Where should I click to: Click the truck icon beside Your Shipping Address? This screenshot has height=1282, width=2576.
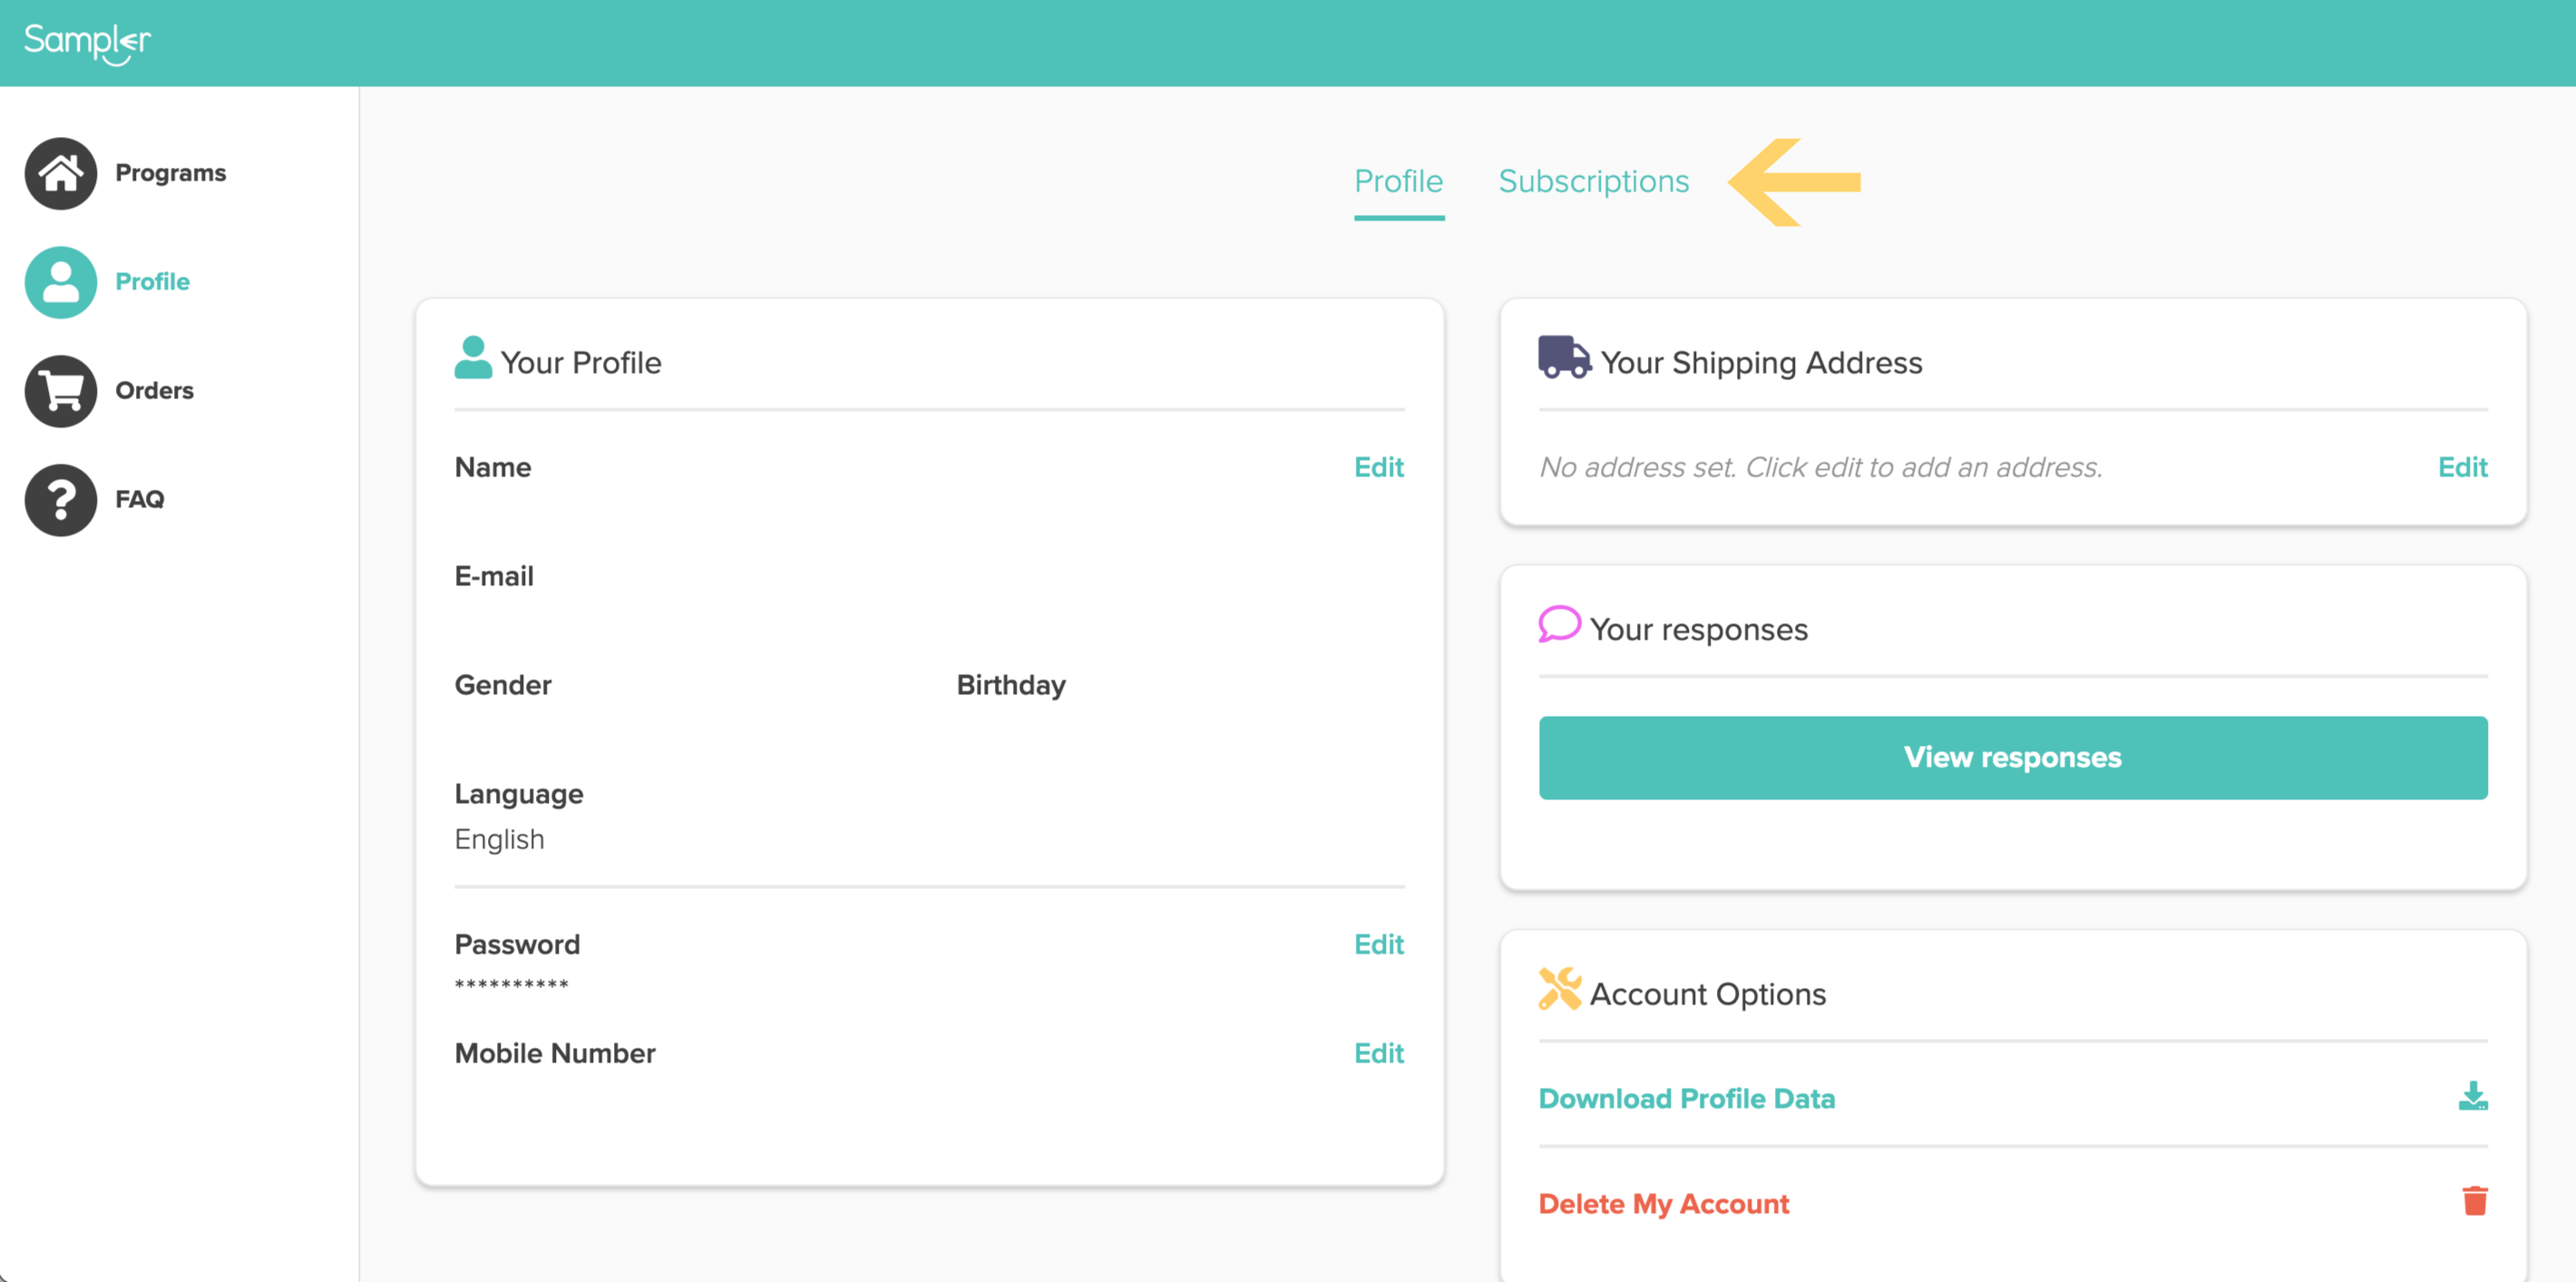click(x=1564, y=357)
